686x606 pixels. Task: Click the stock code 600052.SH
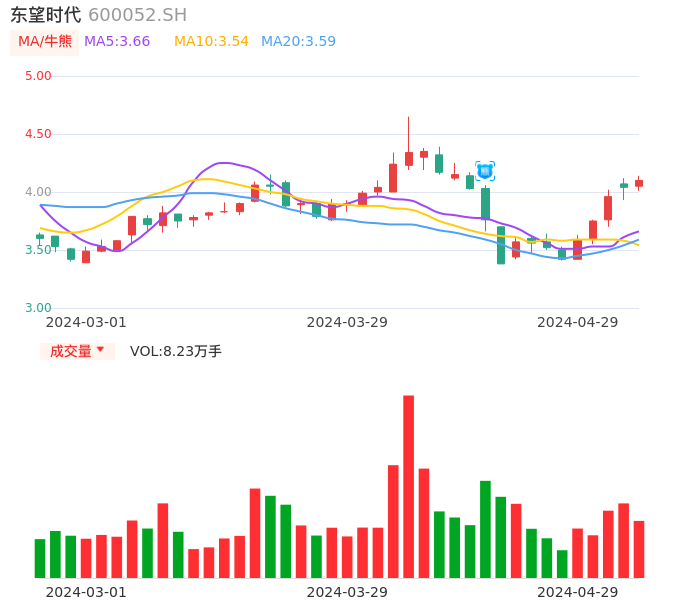point(137,15)
